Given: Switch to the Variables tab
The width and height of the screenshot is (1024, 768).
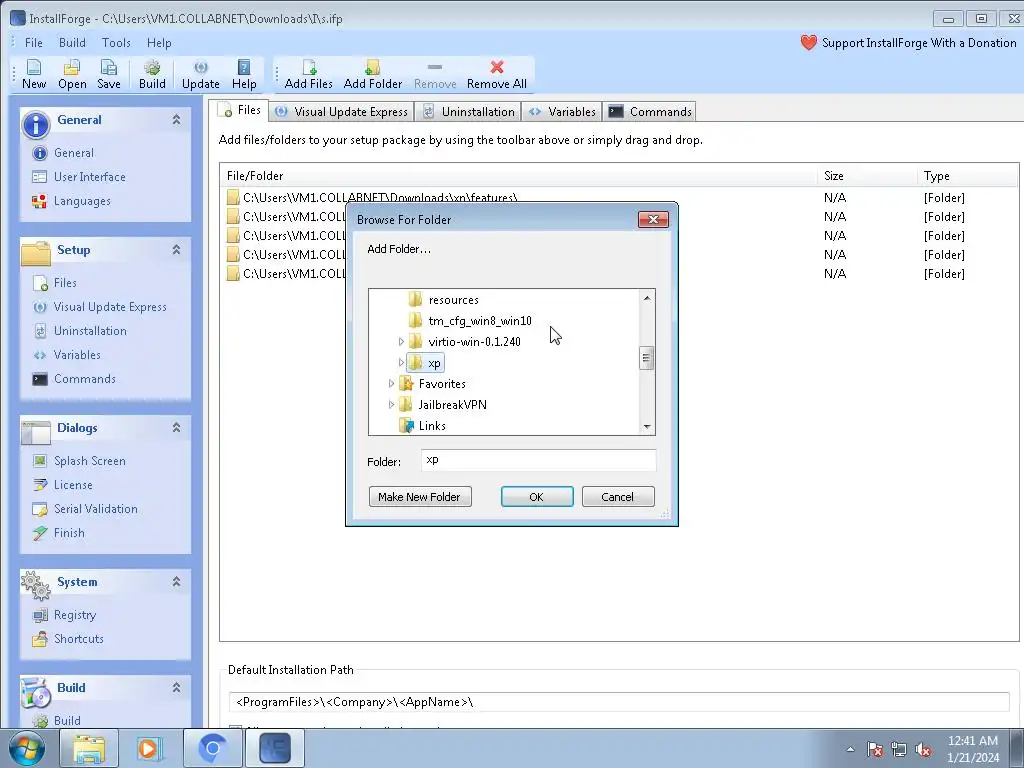Looking at the screenshot, I should pyautogui.click(x=562, y=112).
